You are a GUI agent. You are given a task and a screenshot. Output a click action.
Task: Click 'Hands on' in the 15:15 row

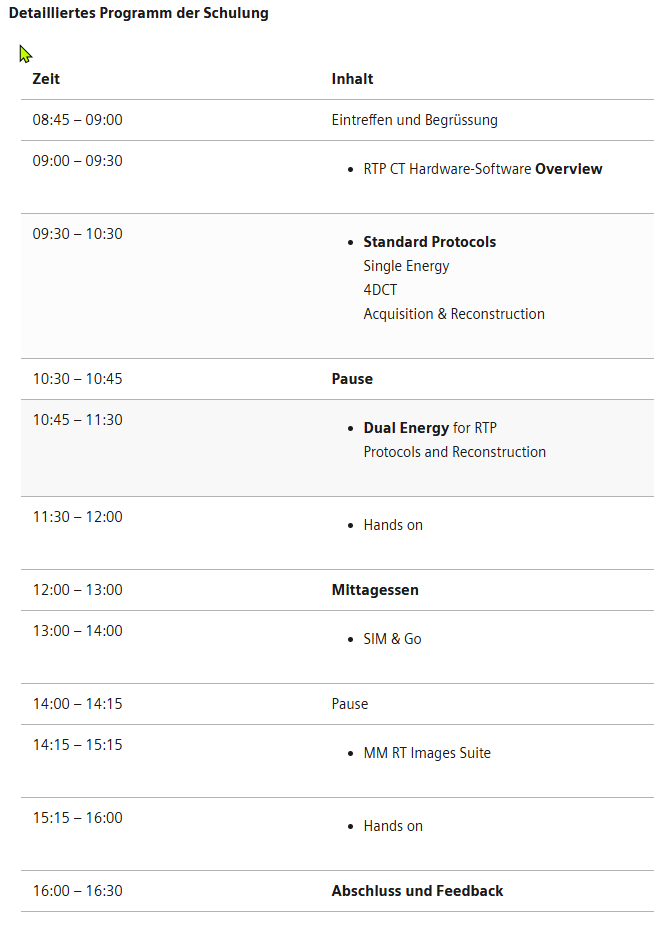click(x=392, y=826)
